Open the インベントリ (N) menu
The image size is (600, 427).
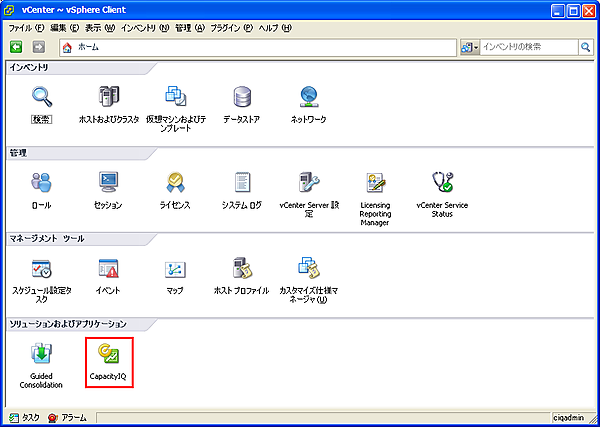tap(145, 28)
